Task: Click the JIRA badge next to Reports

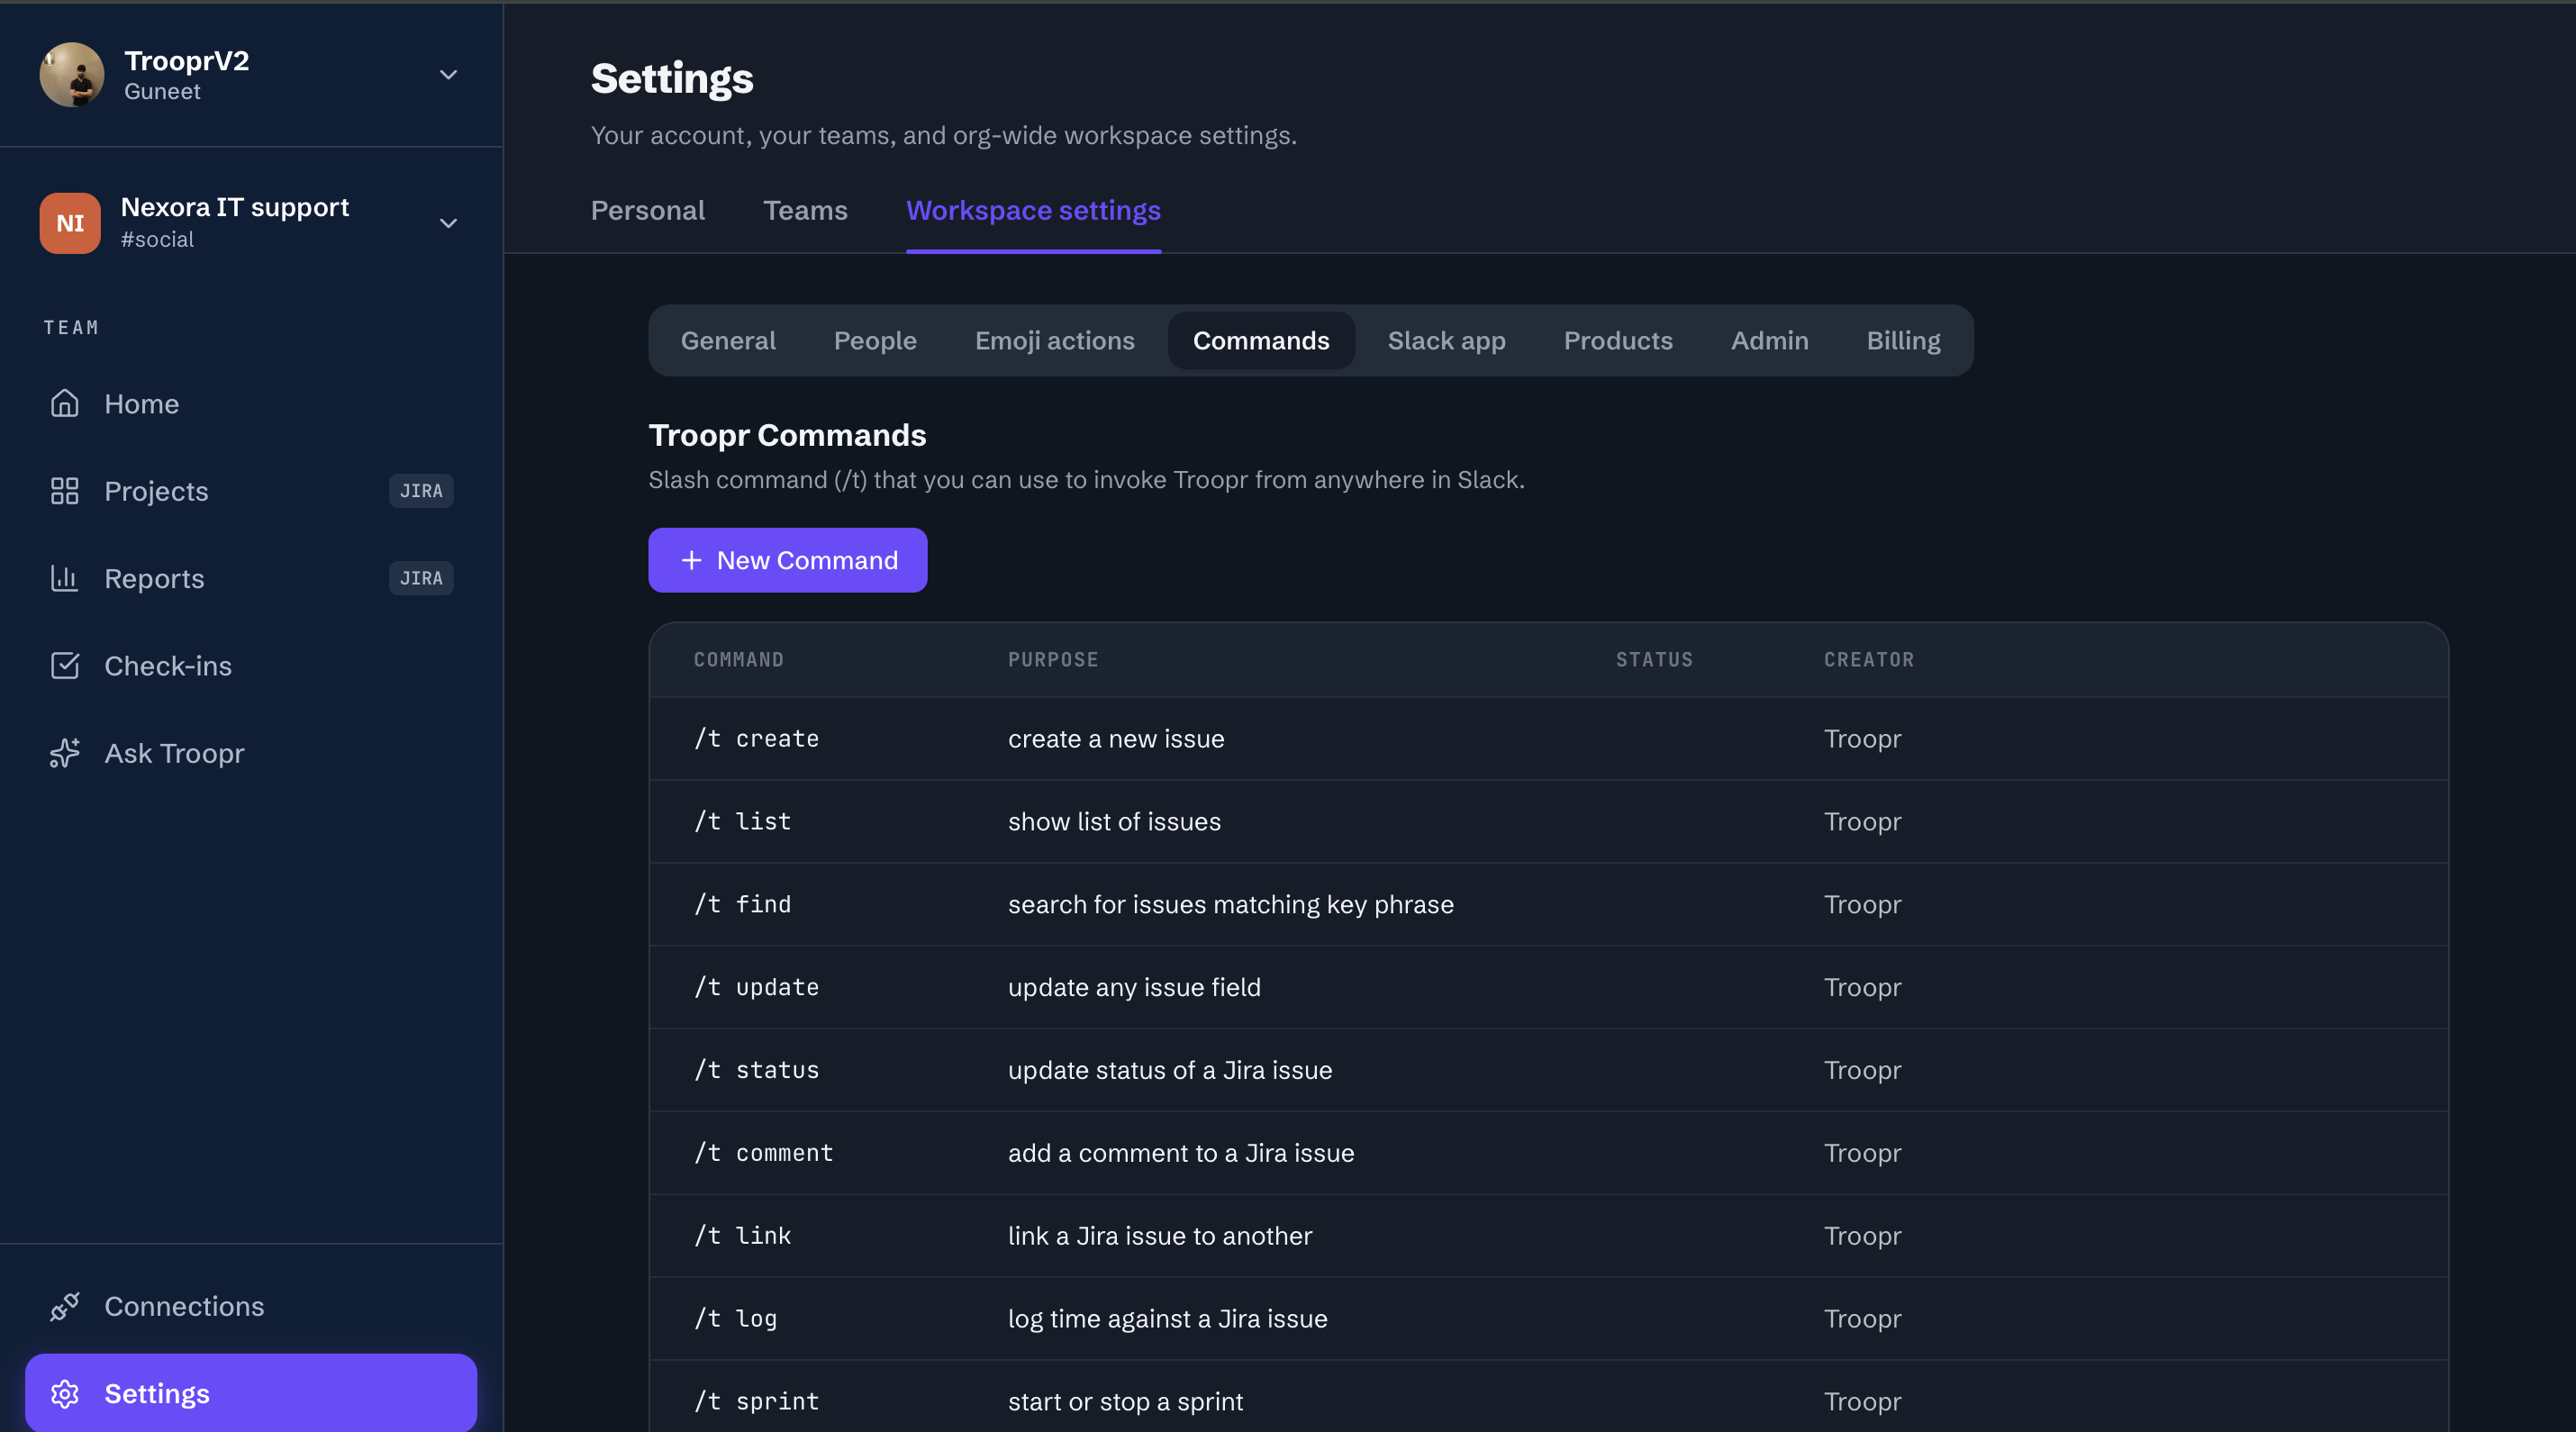Action: [421, 578]
